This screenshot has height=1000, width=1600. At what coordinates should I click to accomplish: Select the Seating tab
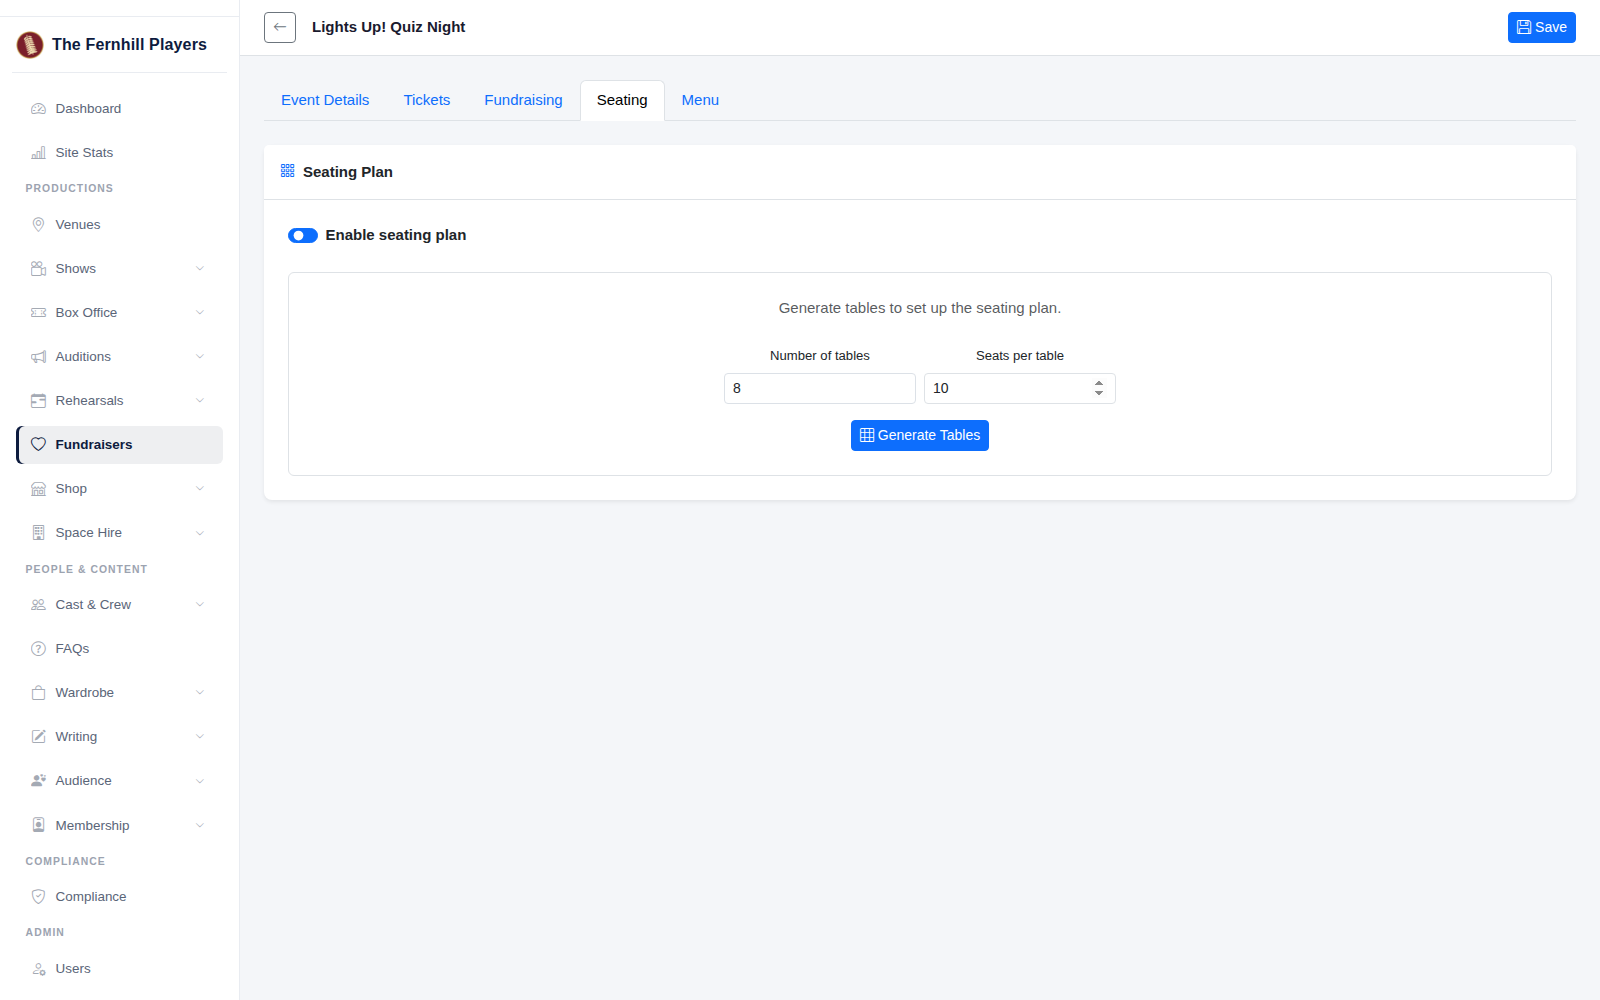click(622, 100)
